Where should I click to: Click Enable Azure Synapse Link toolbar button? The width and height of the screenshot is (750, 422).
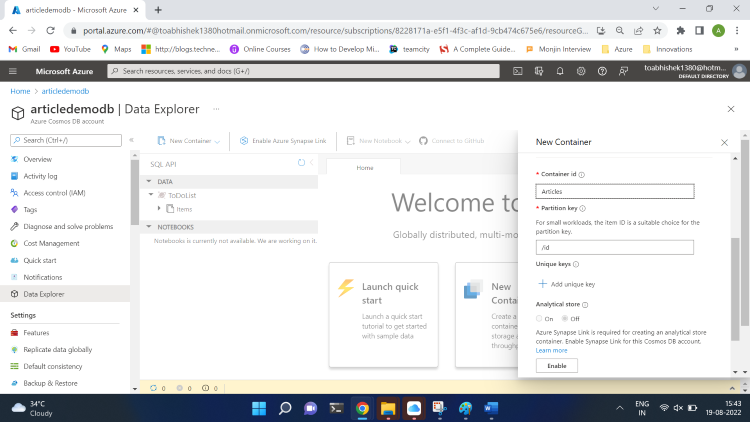283,141
